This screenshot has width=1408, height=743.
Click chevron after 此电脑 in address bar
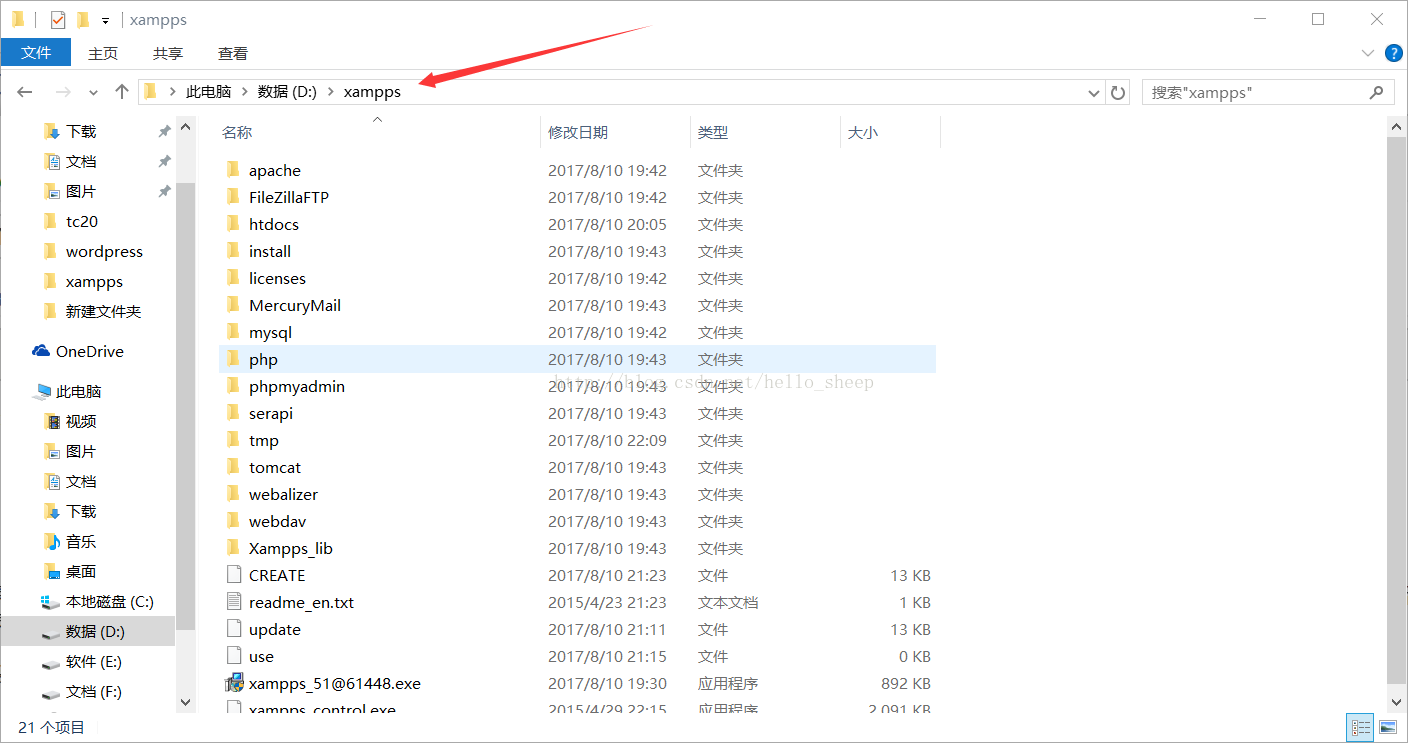click(245, 92)
